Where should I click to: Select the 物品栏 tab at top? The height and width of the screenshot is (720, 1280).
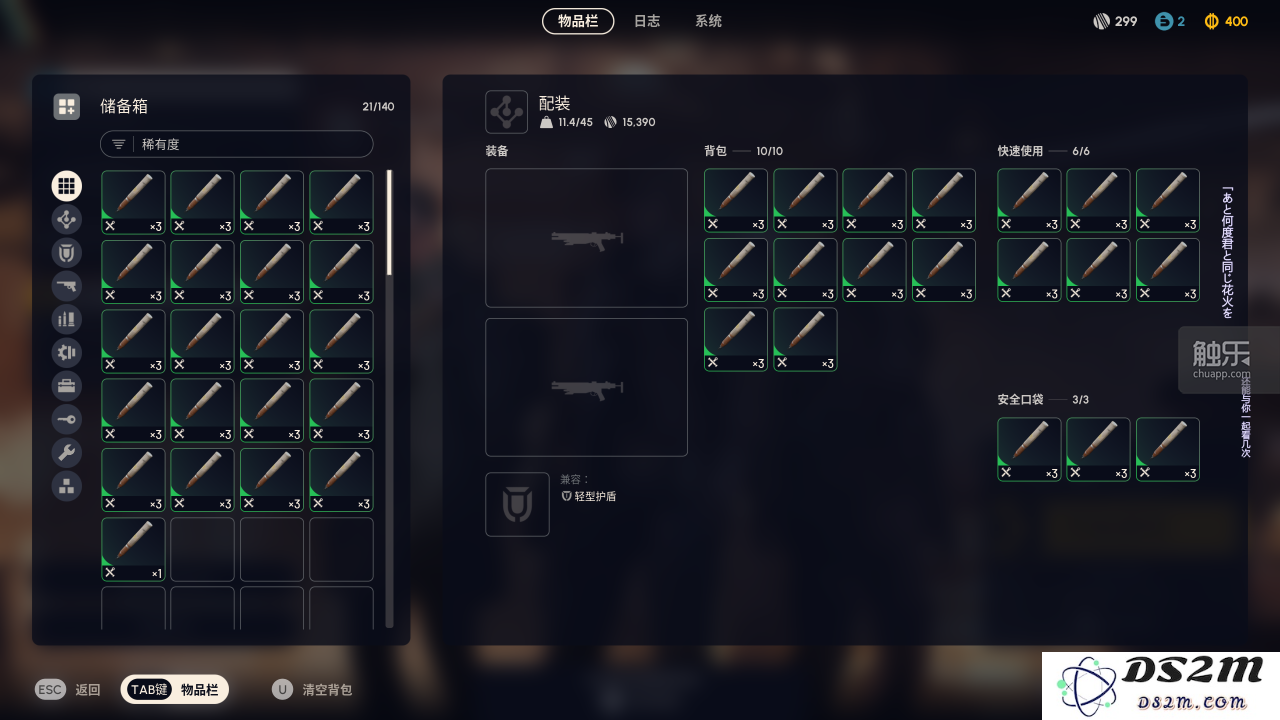(x=578, y=21)
